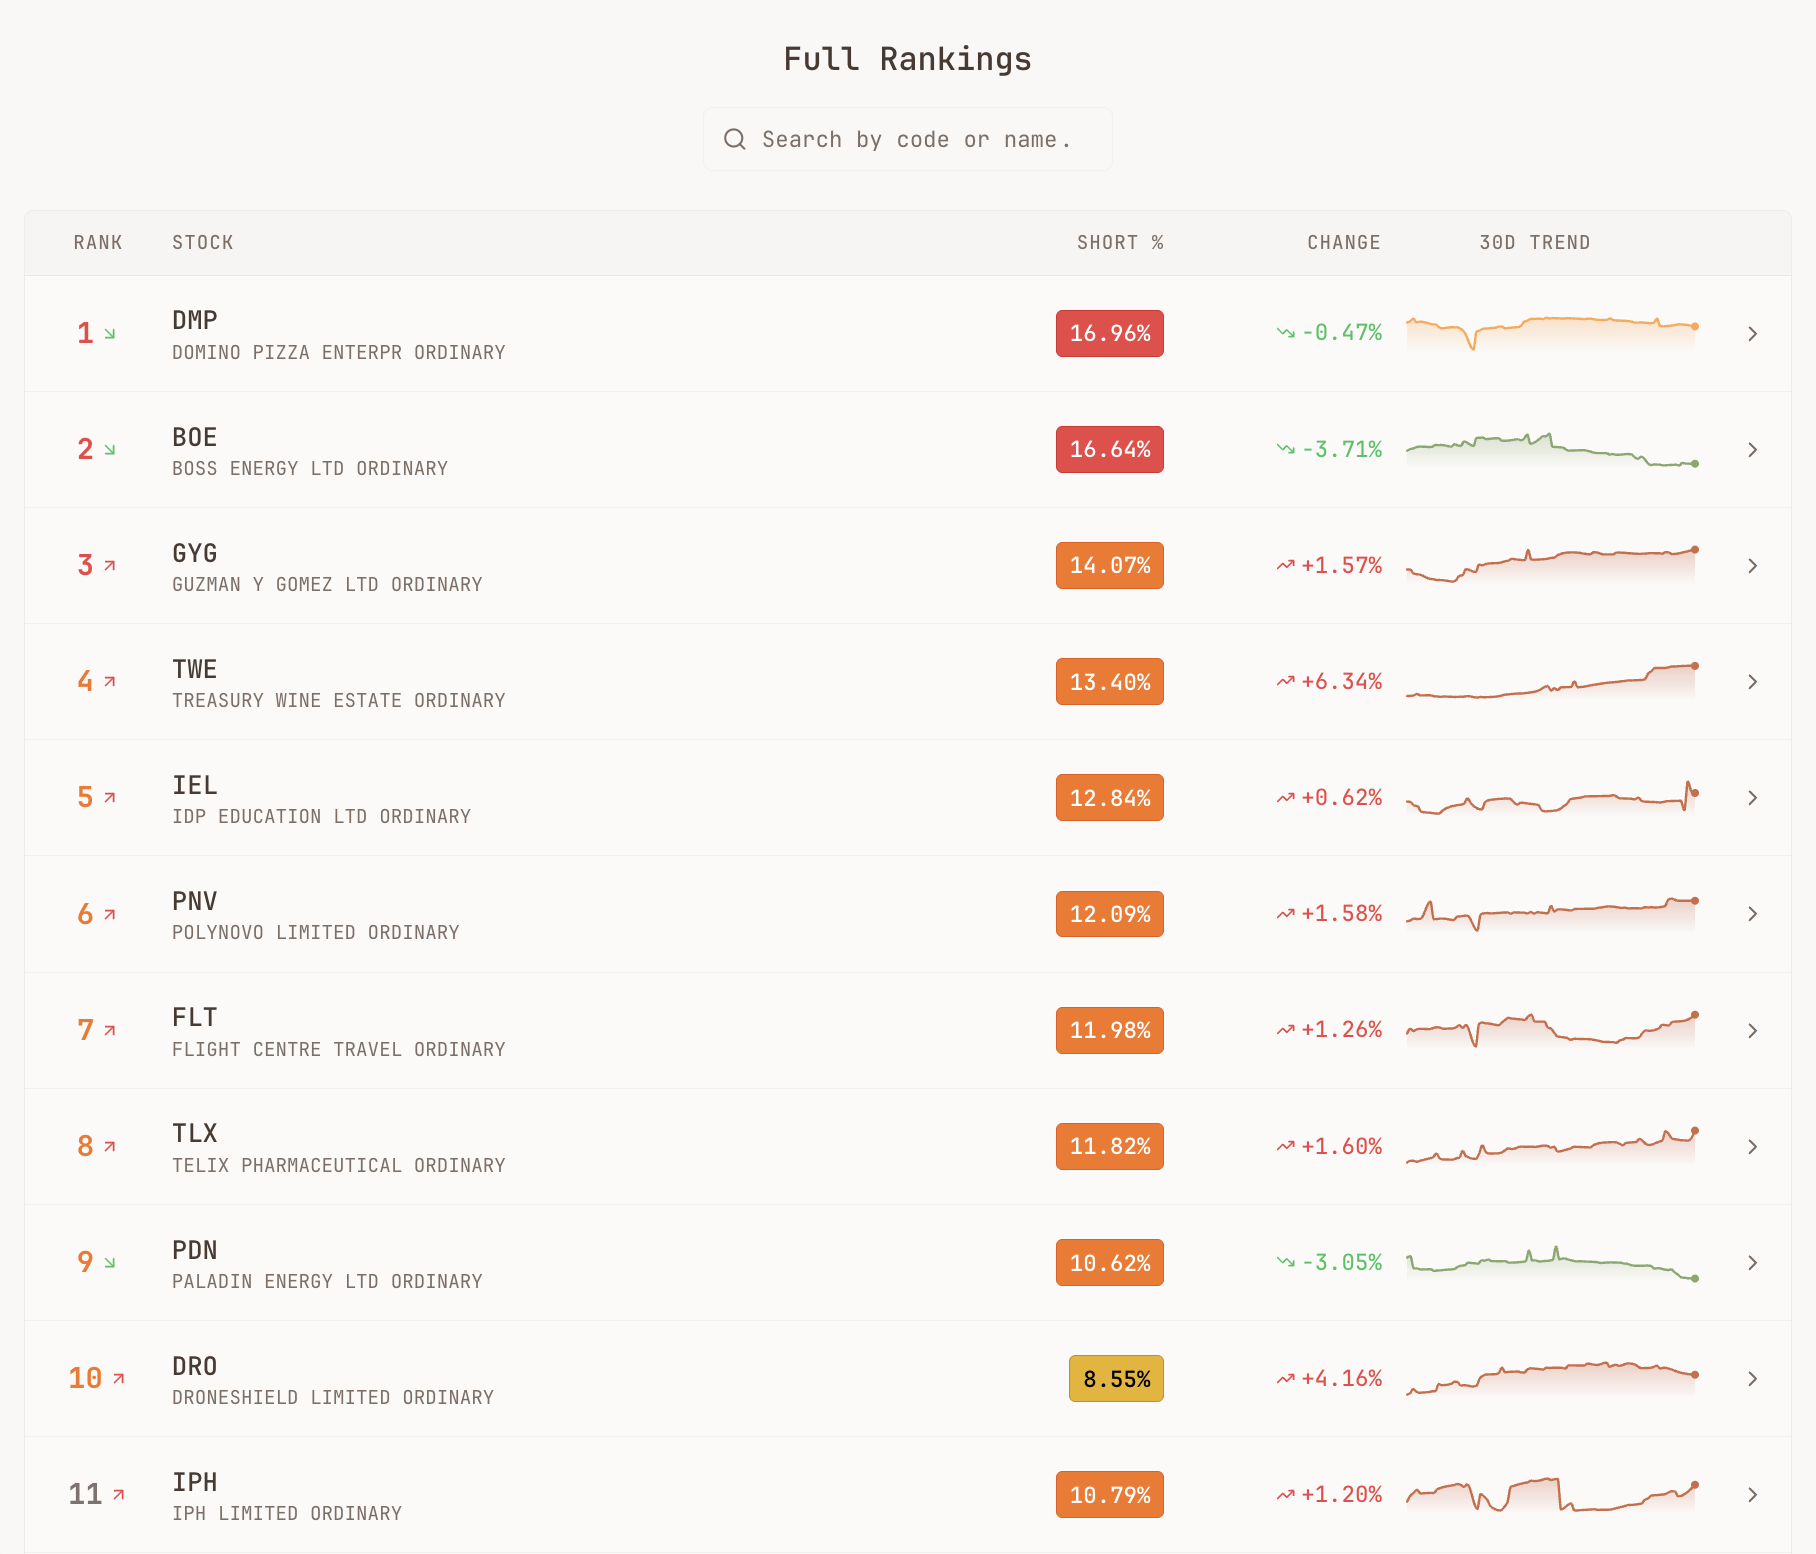Viewport: 1816px width, 1554px height.
Task: Click the uptrend icon next to +6.34%
Action: coord(1286,681)
